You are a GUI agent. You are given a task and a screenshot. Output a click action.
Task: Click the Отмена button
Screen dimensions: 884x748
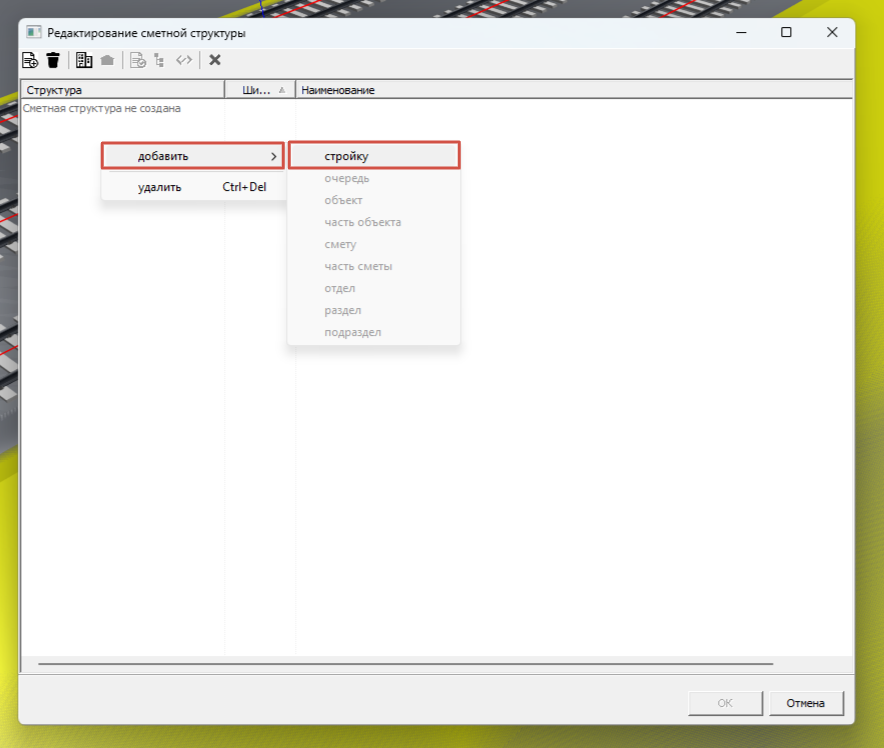tap(806, 703)
